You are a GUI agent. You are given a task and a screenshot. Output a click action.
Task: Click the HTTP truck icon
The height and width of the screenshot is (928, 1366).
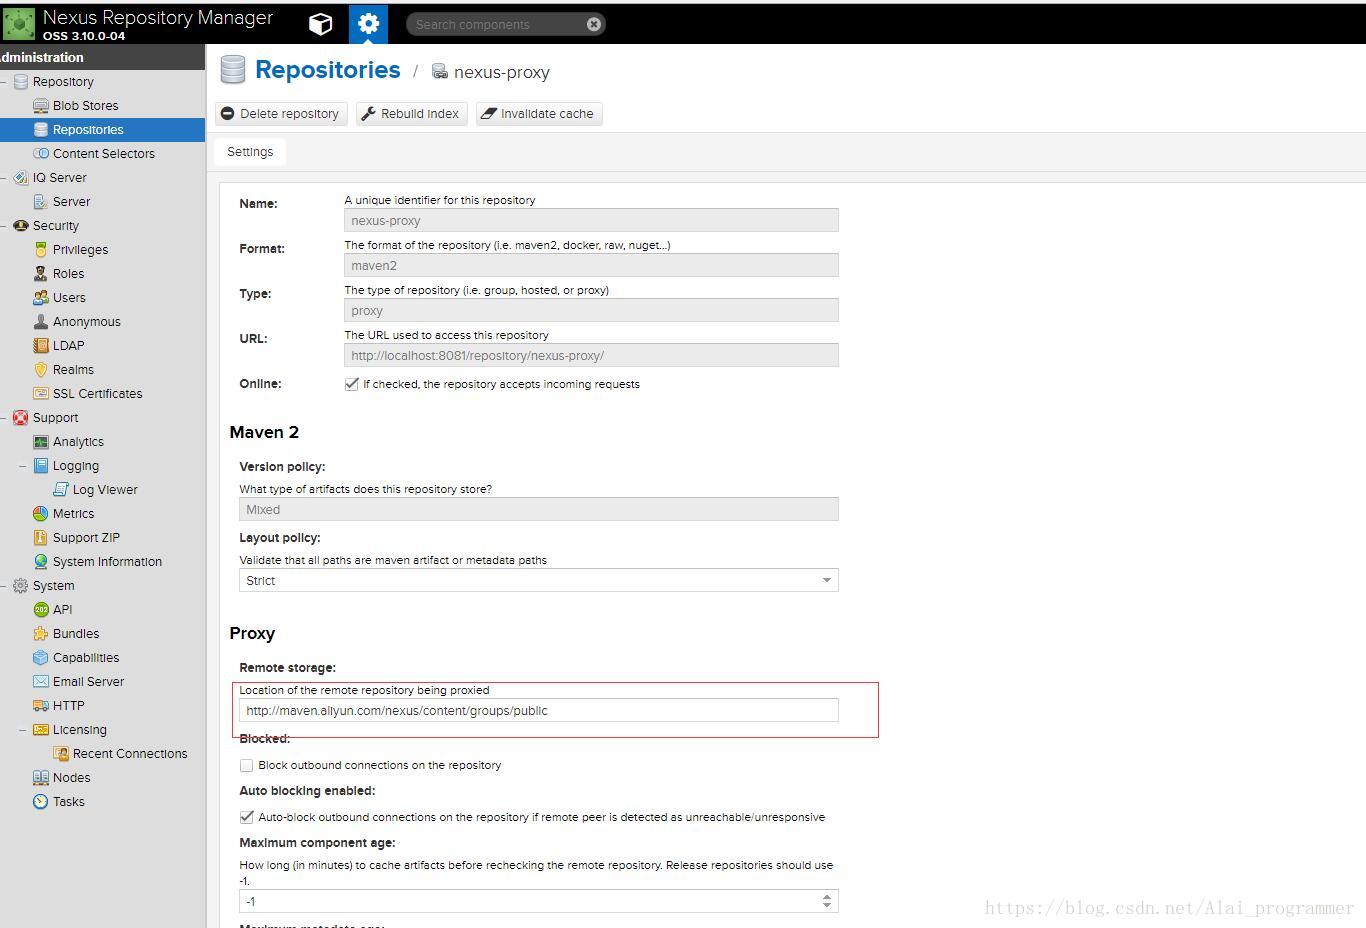click(40, 705)
